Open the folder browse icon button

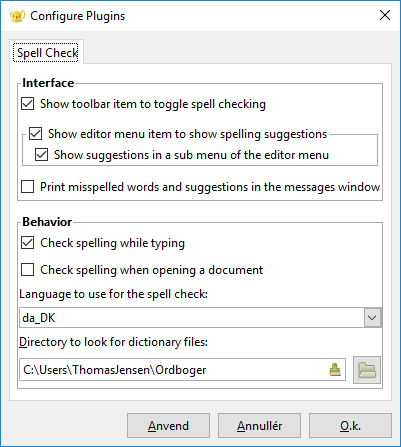point(367,370)
